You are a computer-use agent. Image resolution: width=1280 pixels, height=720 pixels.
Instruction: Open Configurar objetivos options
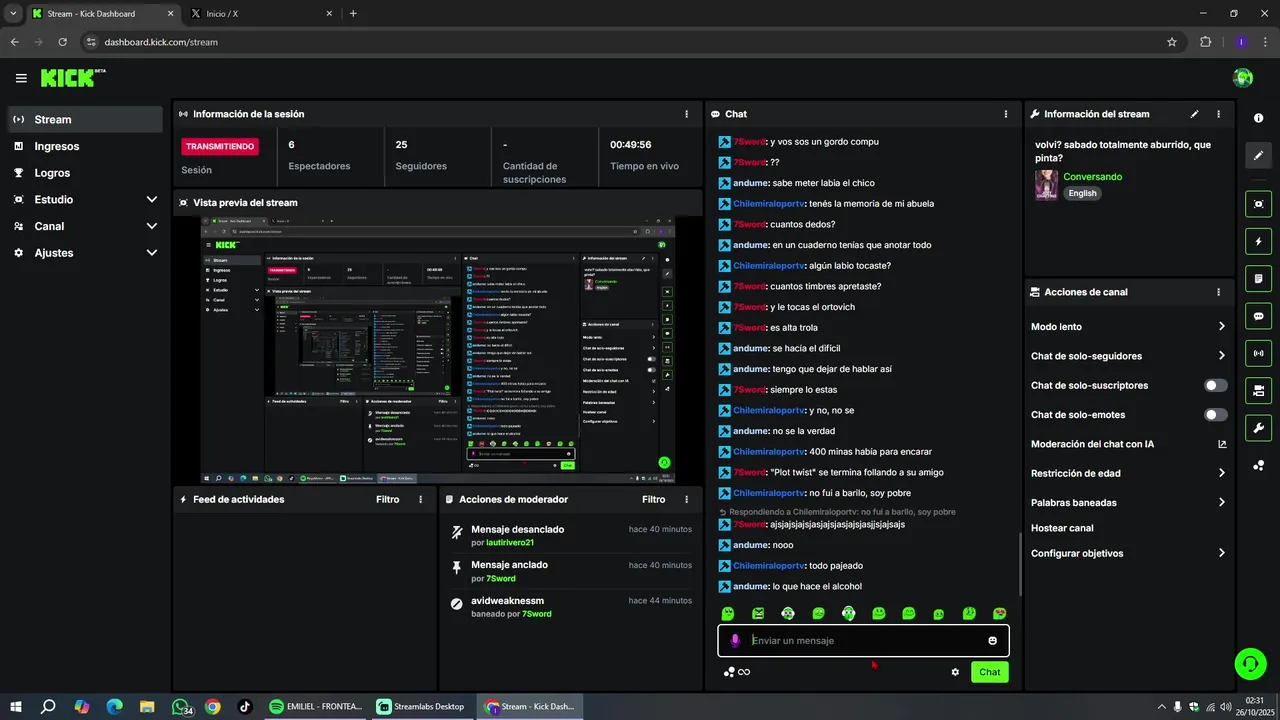[x=1128, y=553]
